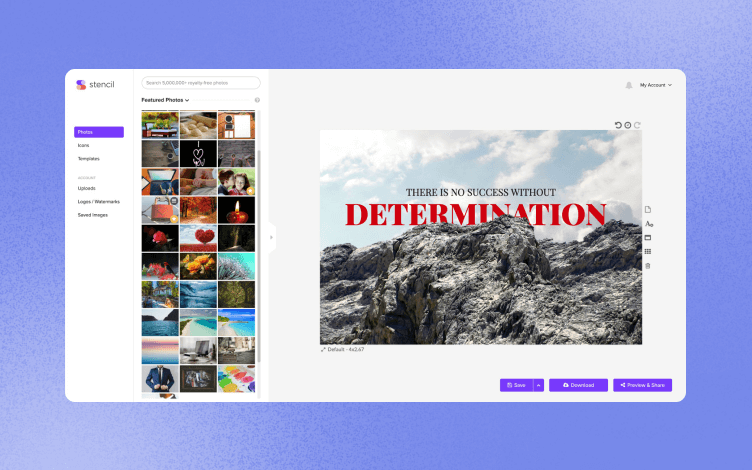752x470 pixels.
Task: Undo the last canvas change
Action: 618,125
